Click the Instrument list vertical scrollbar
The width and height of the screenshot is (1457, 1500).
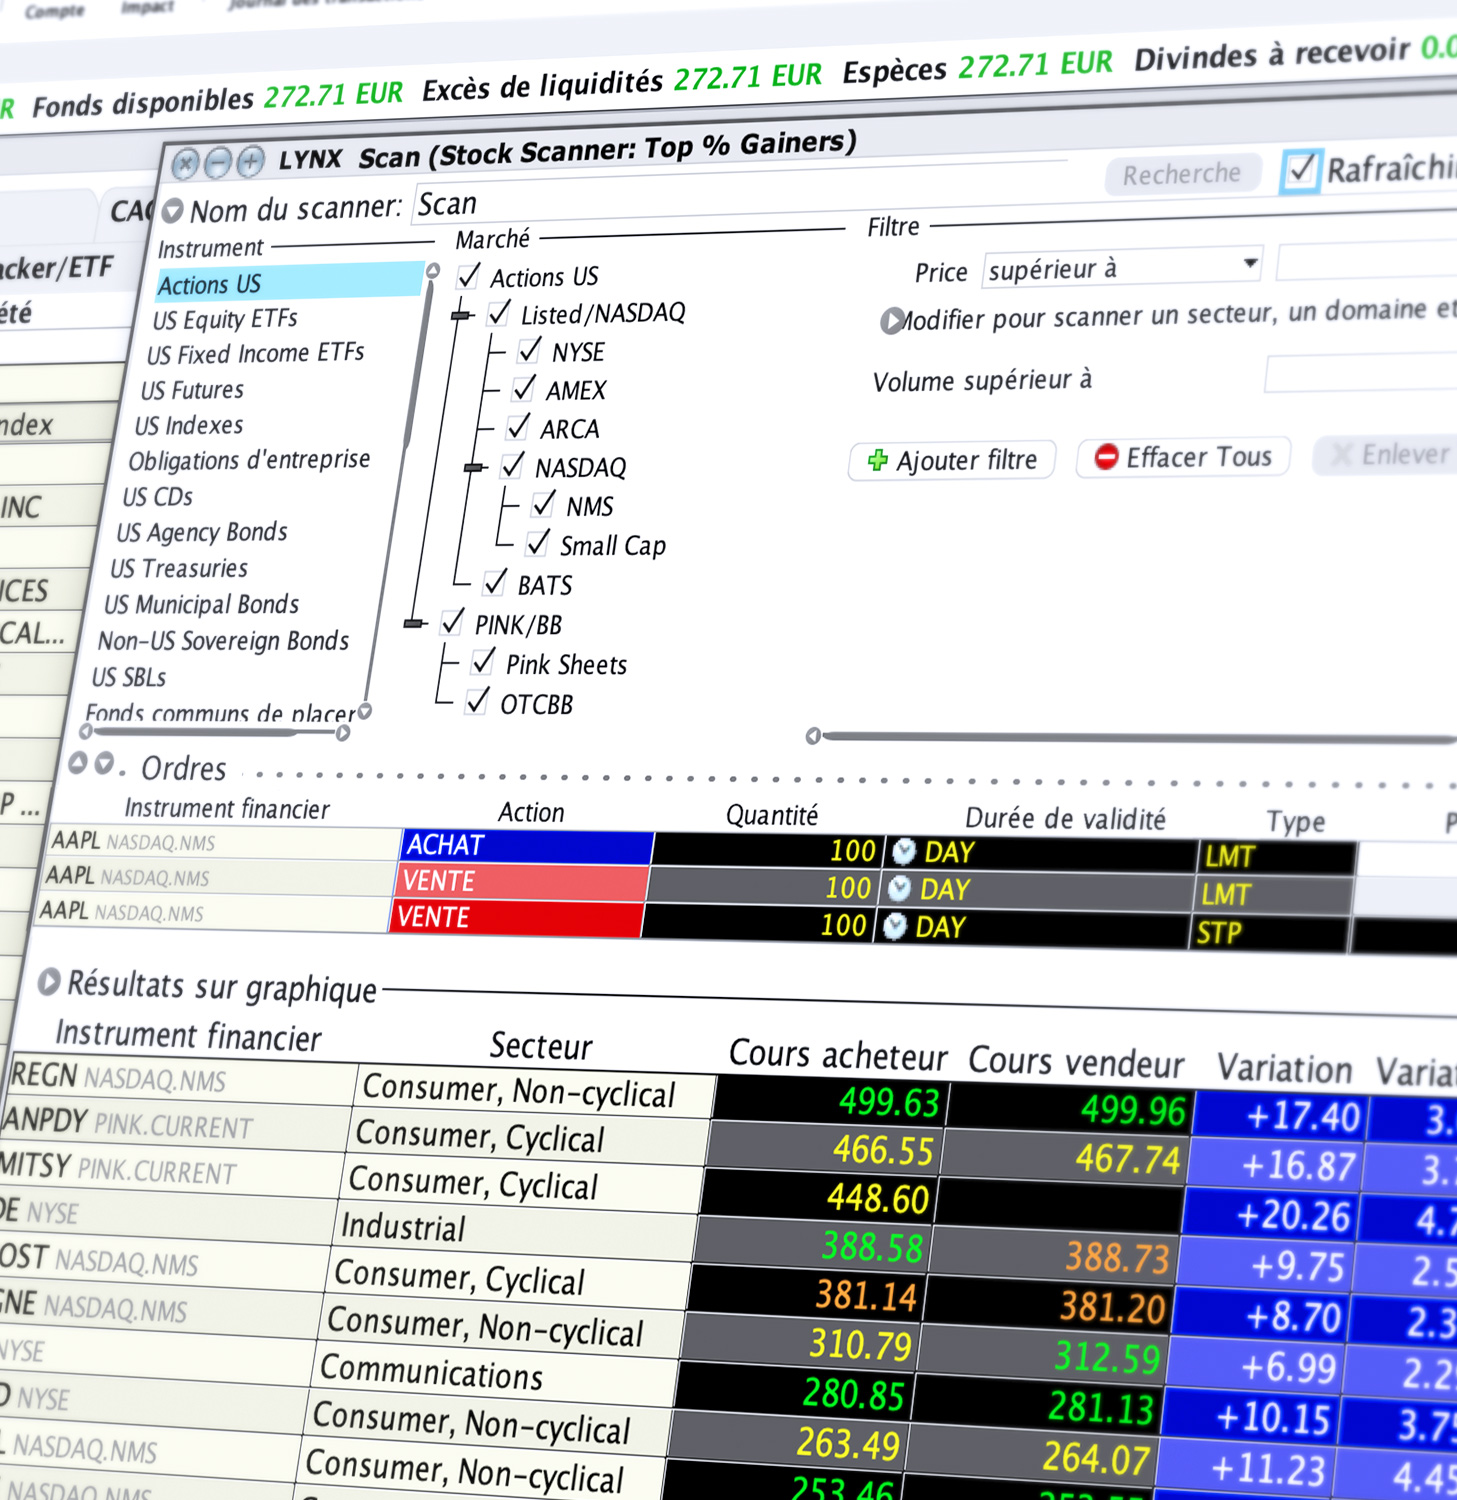(x=400, y=490)
